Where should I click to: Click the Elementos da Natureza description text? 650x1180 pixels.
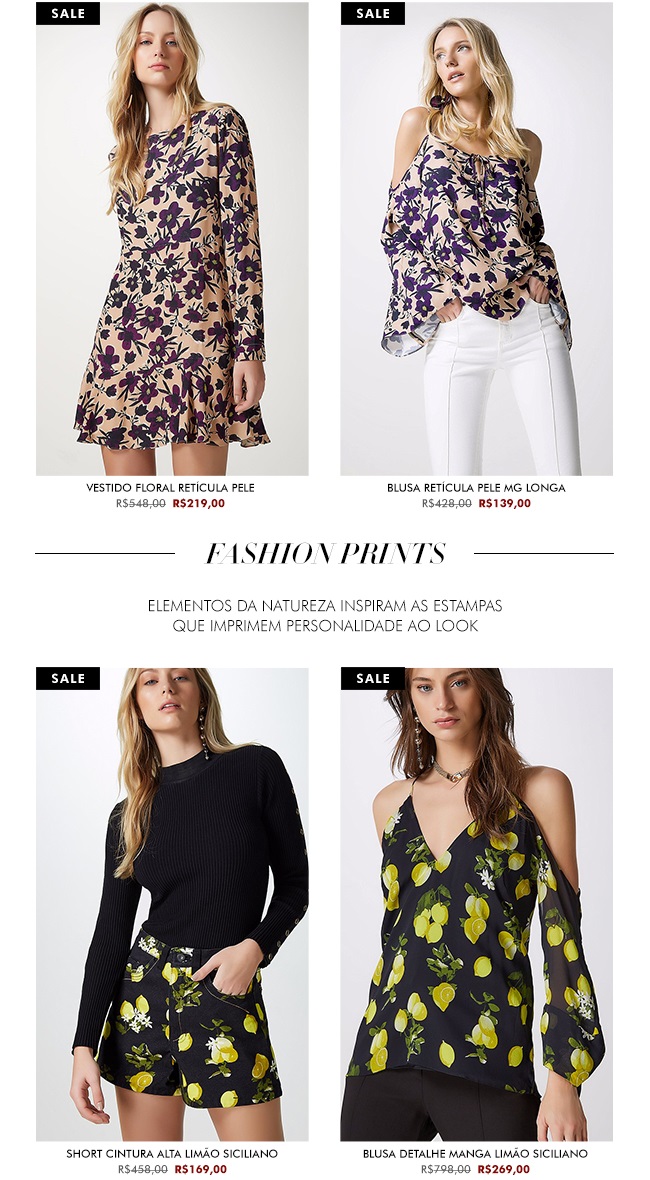pos(325,616)
